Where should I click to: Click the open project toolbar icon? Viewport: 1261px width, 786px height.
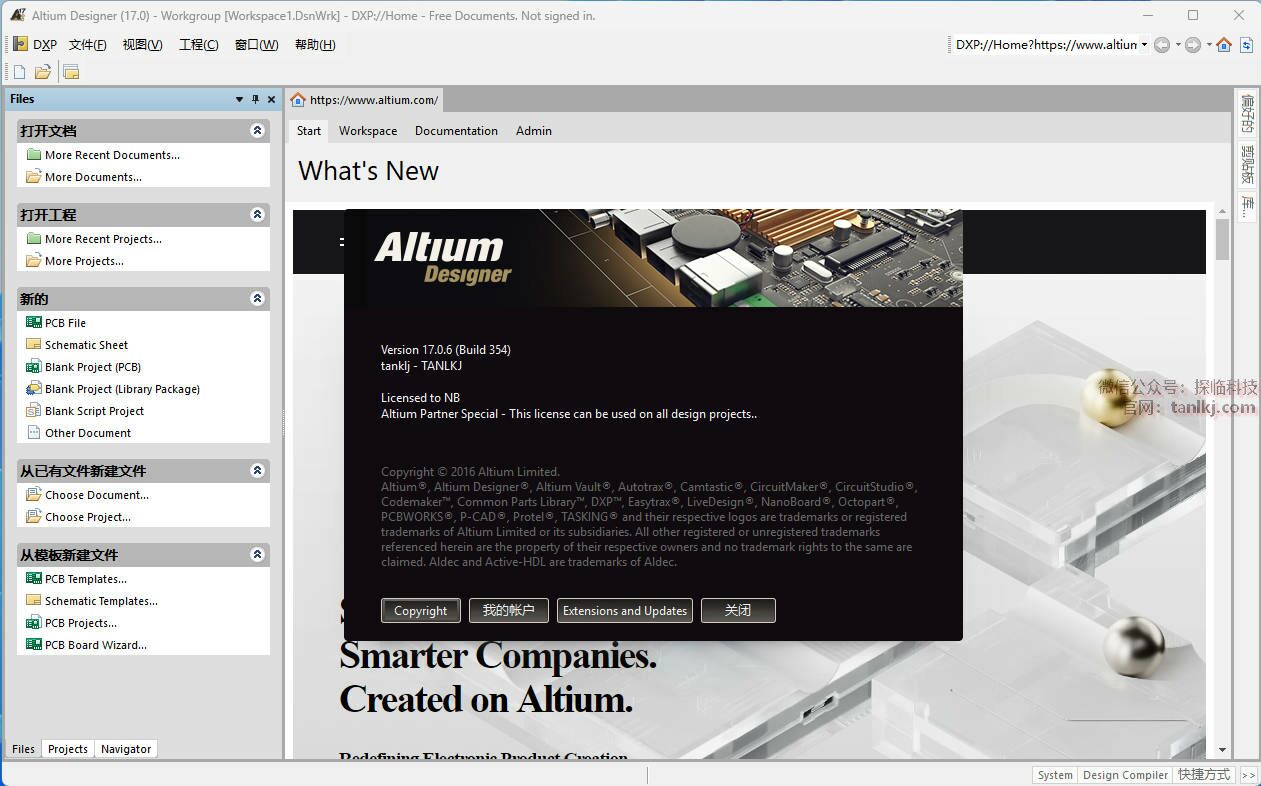click(71, 72)
